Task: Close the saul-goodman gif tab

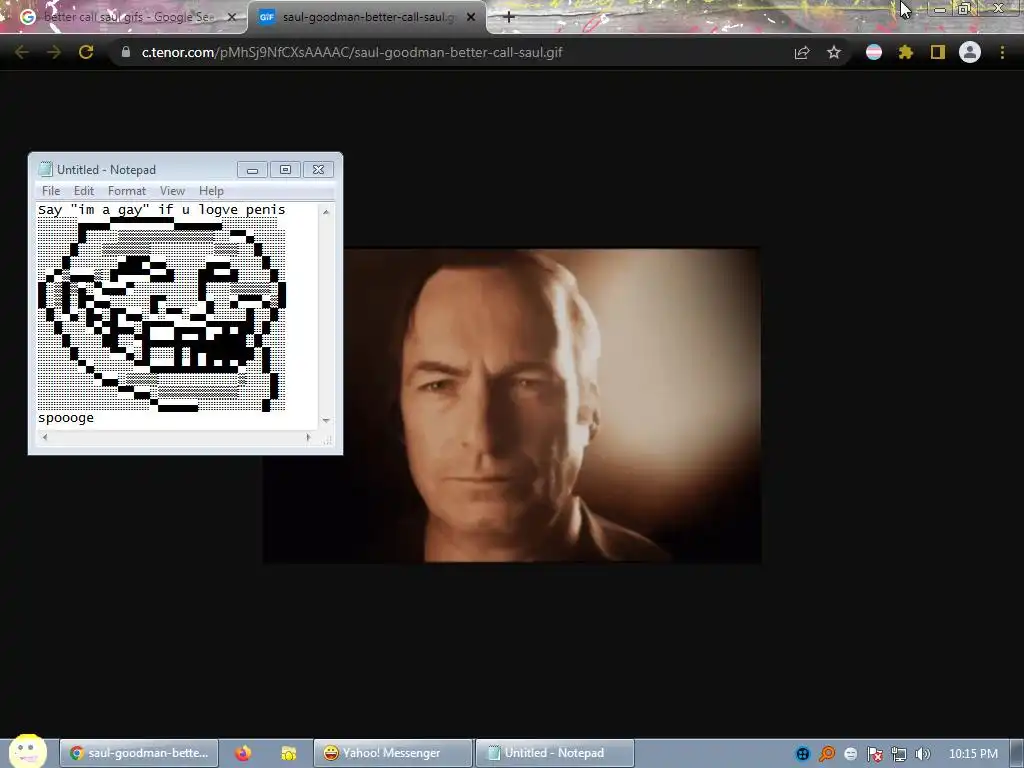Action: (471, 18)
